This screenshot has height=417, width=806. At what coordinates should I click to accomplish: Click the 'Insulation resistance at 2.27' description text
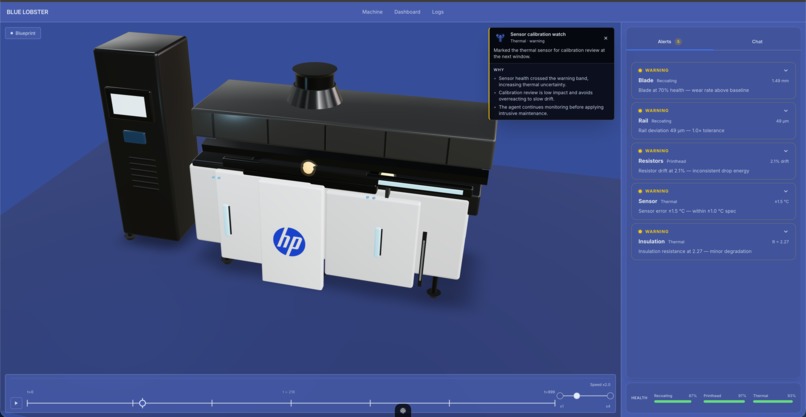[695, 251]
